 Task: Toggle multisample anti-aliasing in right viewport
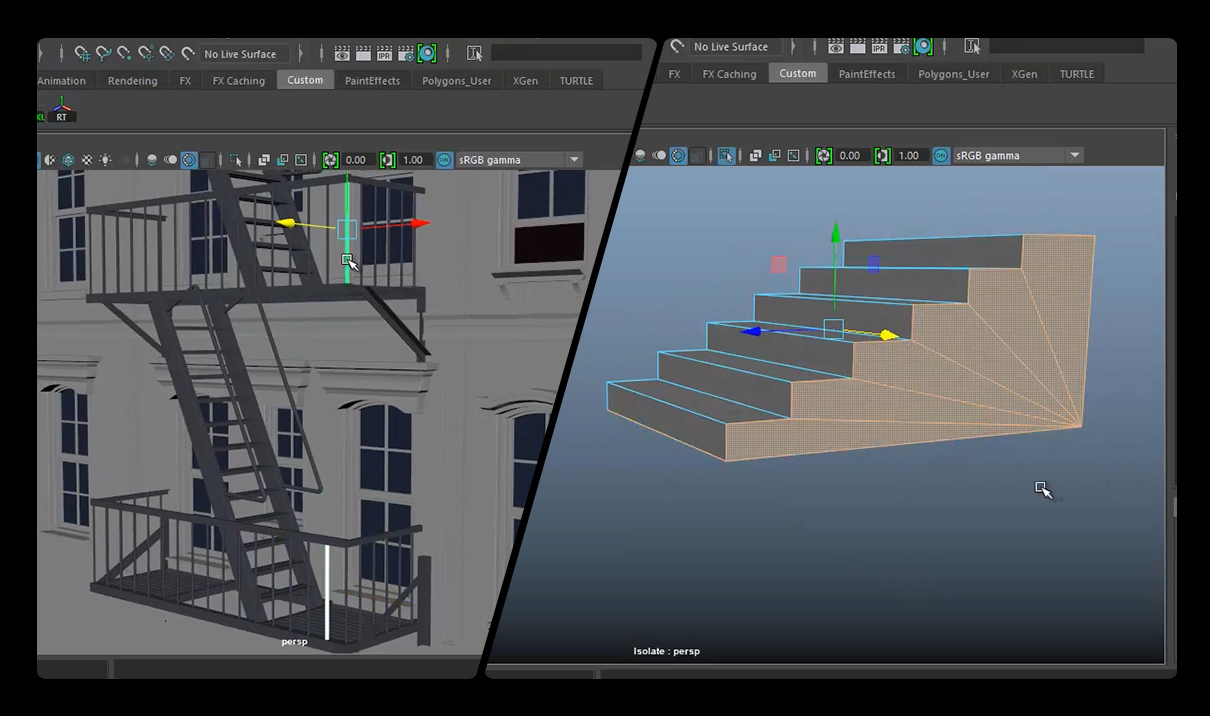coord(678,155)
